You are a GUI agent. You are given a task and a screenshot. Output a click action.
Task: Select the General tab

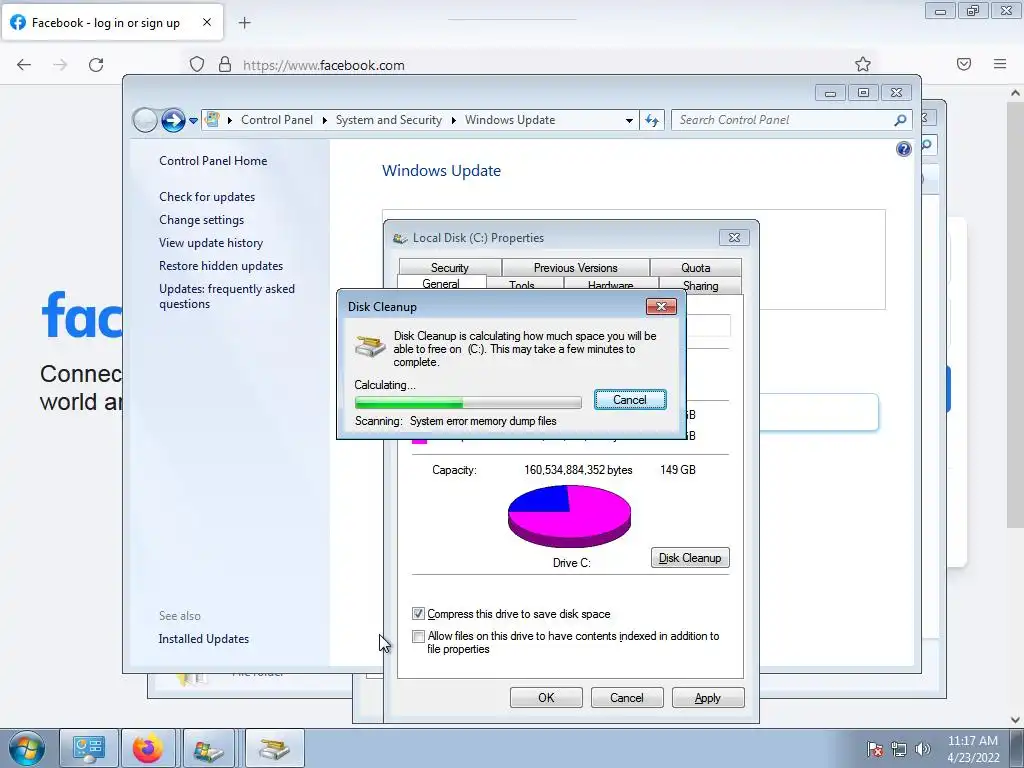pos(441,283)
